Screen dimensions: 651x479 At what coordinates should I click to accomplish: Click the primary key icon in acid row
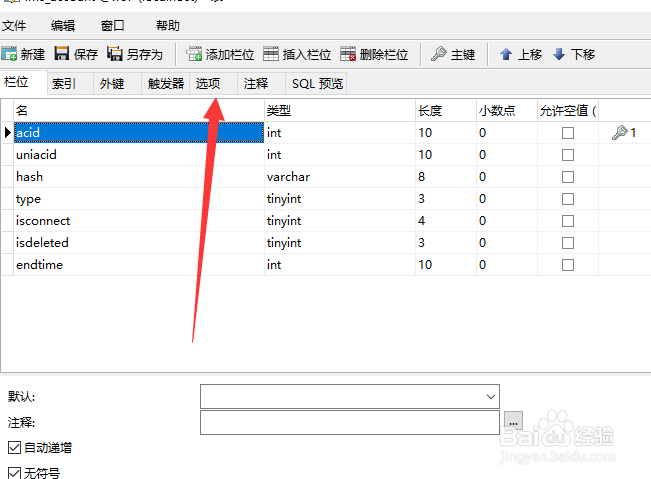619,132
